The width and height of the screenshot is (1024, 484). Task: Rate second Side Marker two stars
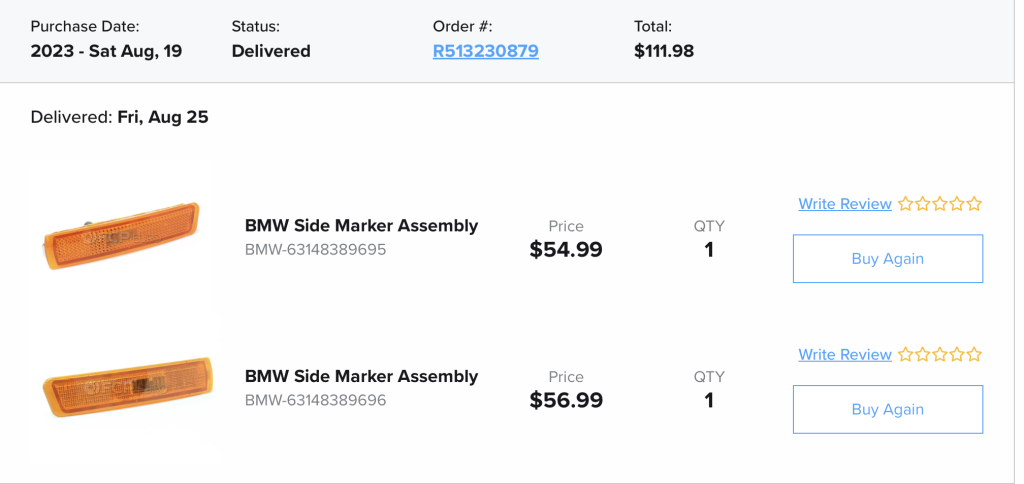point(922,355)
